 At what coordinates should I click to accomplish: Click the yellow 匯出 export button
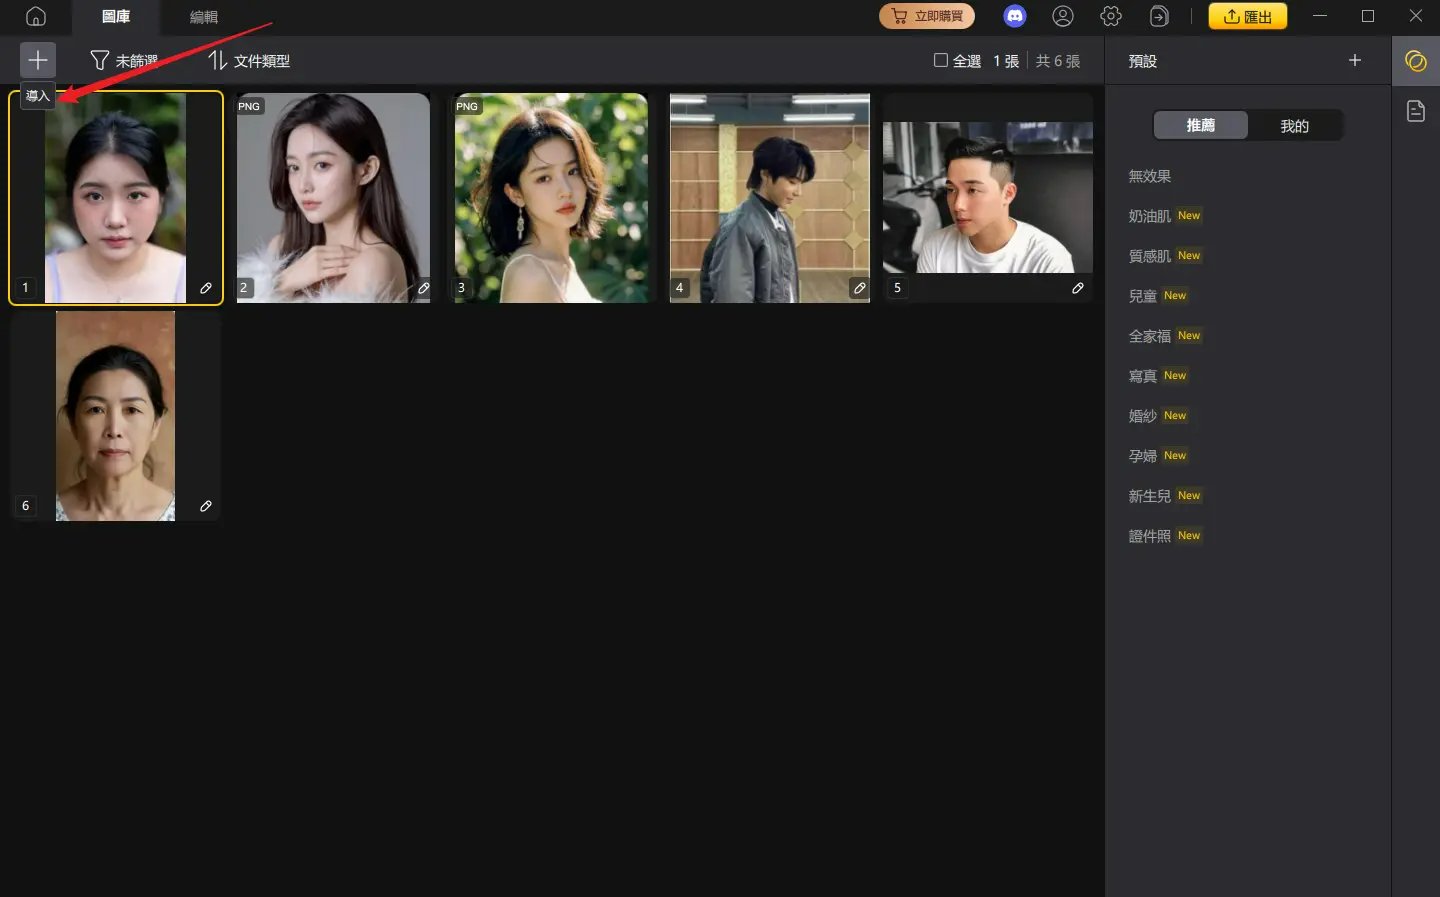click(1247, 16)
